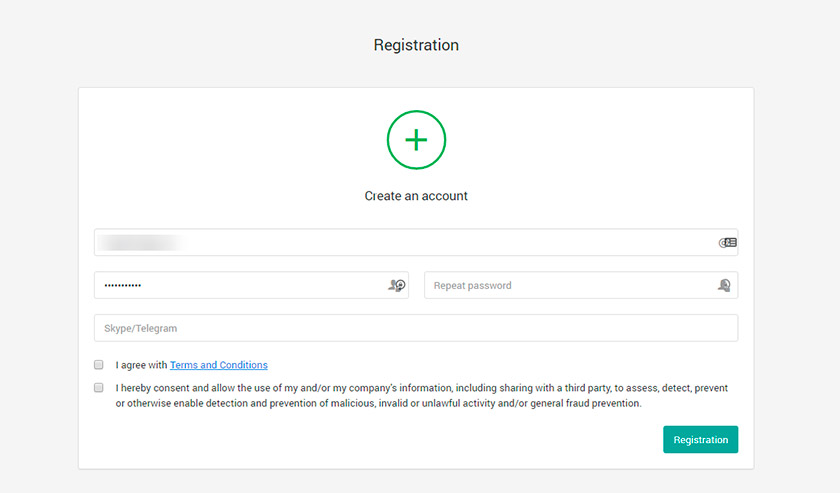Click empty white card area left of Registration button

tap(375, 439)
